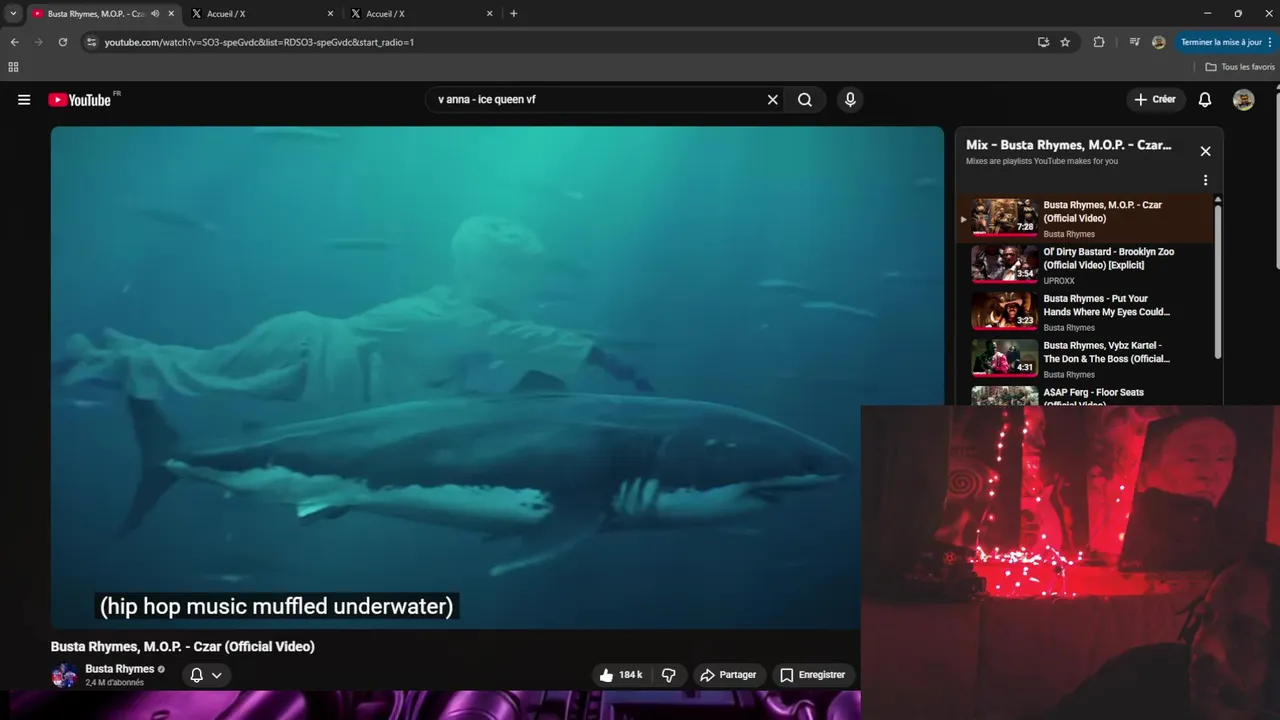Open the YouTube notifications bell
1280x720 pixels.
(1205, 100)
